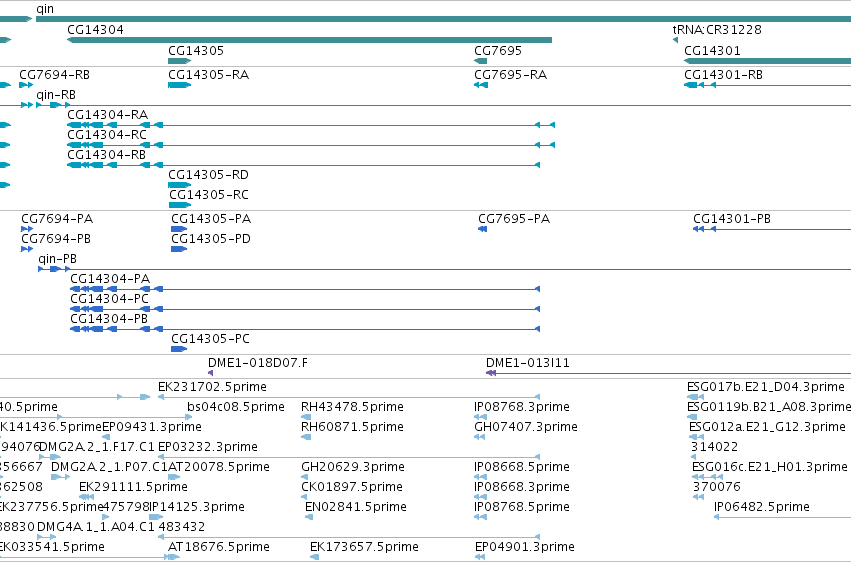Click the DMG2A.2_1.F17.C1 label
Image resolution: width=851 pixels, height=562 pixels.
click(97, 447)
